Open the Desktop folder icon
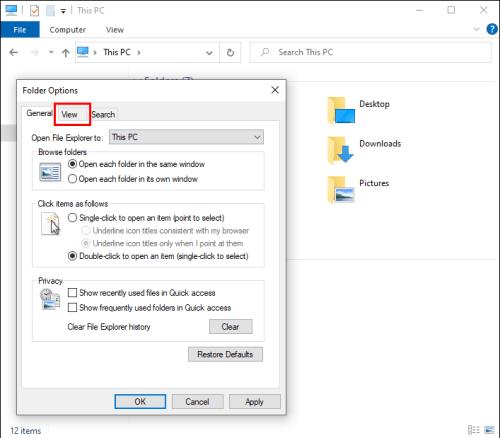 [341, 110]
